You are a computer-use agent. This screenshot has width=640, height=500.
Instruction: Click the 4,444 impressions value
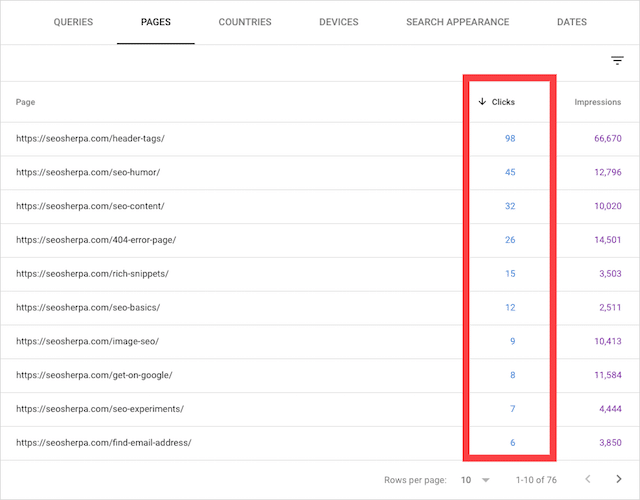click(x=610, y=409)
